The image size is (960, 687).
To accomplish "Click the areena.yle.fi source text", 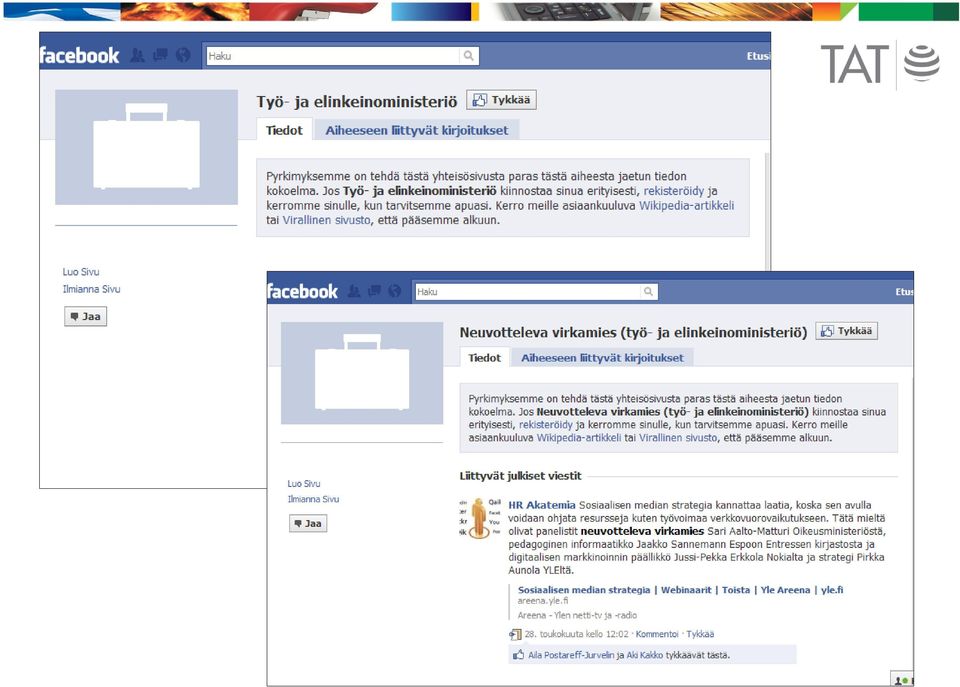I will (x=543, y=601).
